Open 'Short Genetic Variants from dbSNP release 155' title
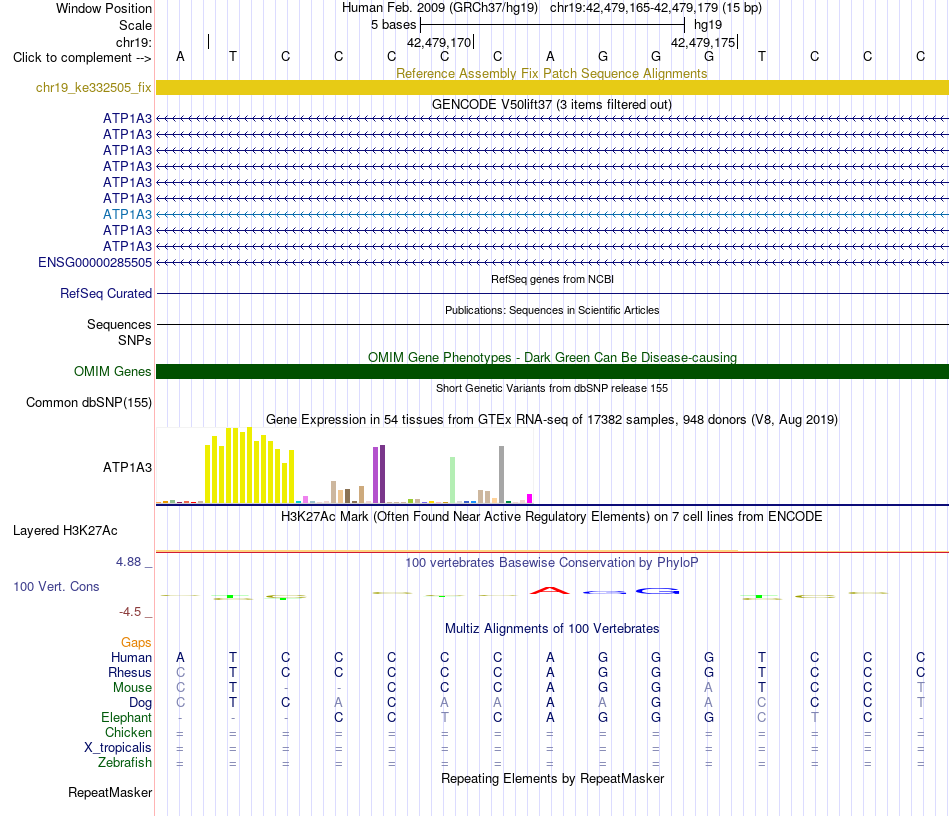The width and height of the screenshot is (950, 816). (x=552, y=388)
